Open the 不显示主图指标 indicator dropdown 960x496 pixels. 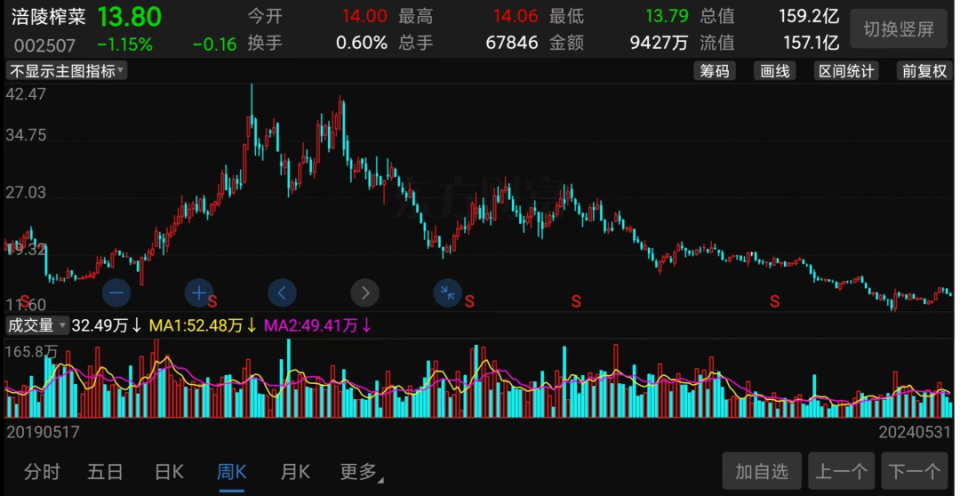(x=66, y=71)
